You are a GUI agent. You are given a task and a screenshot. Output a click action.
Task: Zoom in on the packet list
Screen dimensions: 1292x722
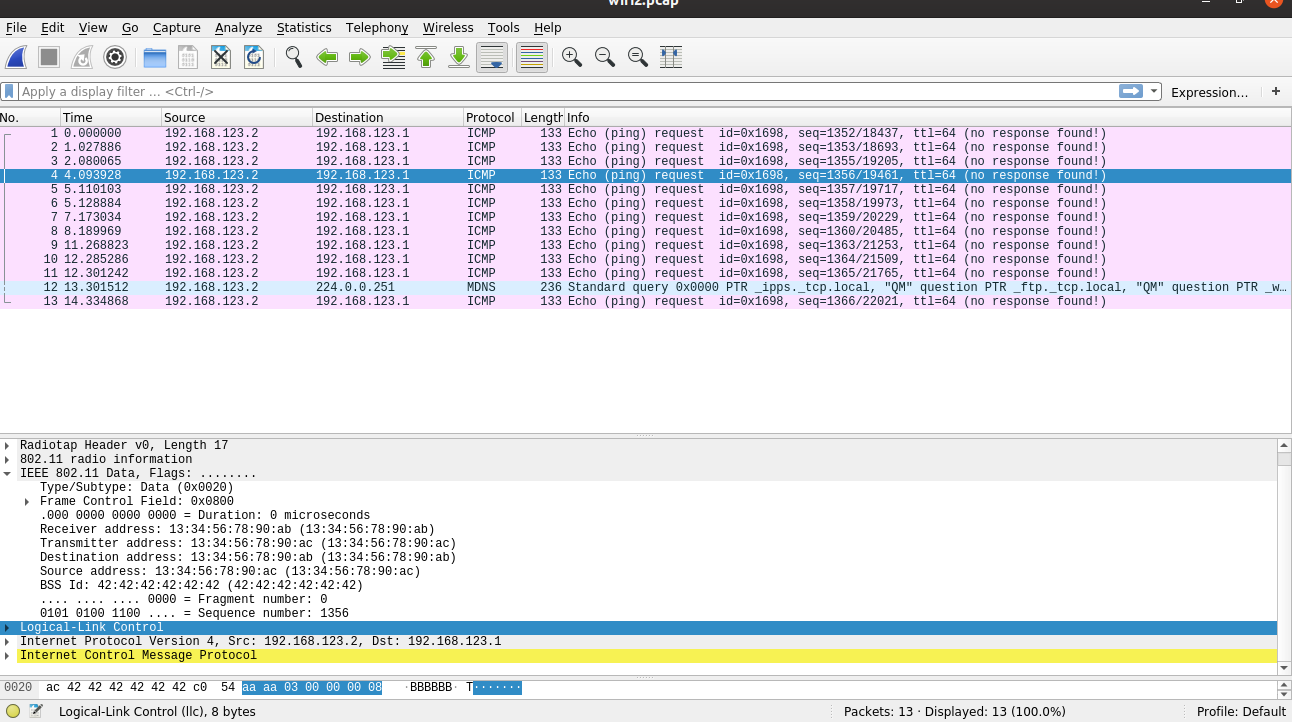pyautogui.click(x=571, y=57)
